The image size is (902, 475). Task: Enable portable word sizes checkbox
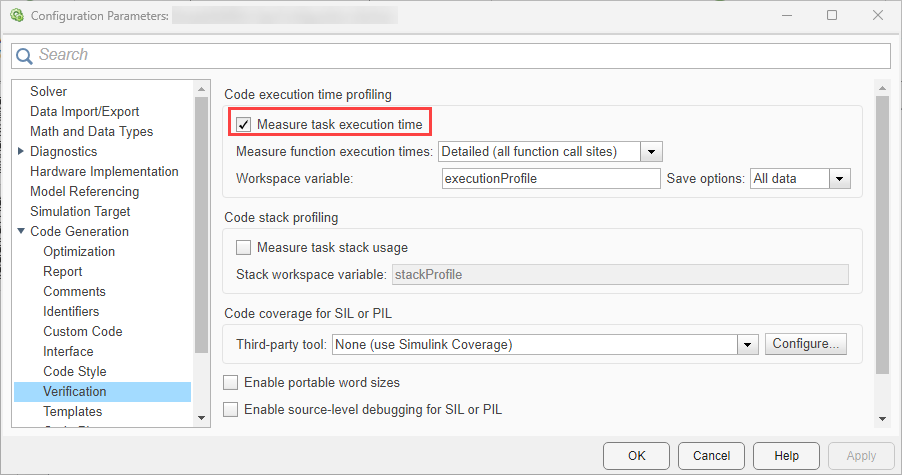231,382
